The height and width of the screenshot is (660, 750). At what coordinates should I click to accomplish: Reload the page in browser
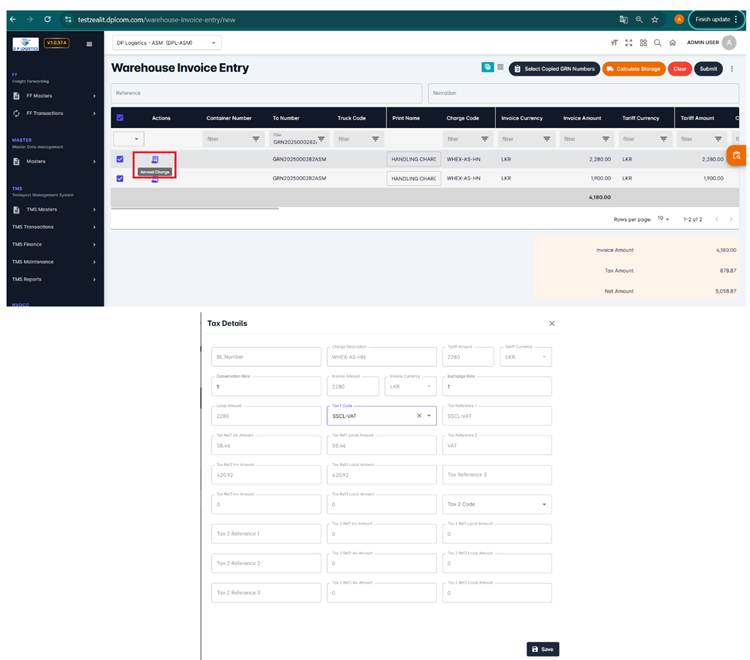47,20
